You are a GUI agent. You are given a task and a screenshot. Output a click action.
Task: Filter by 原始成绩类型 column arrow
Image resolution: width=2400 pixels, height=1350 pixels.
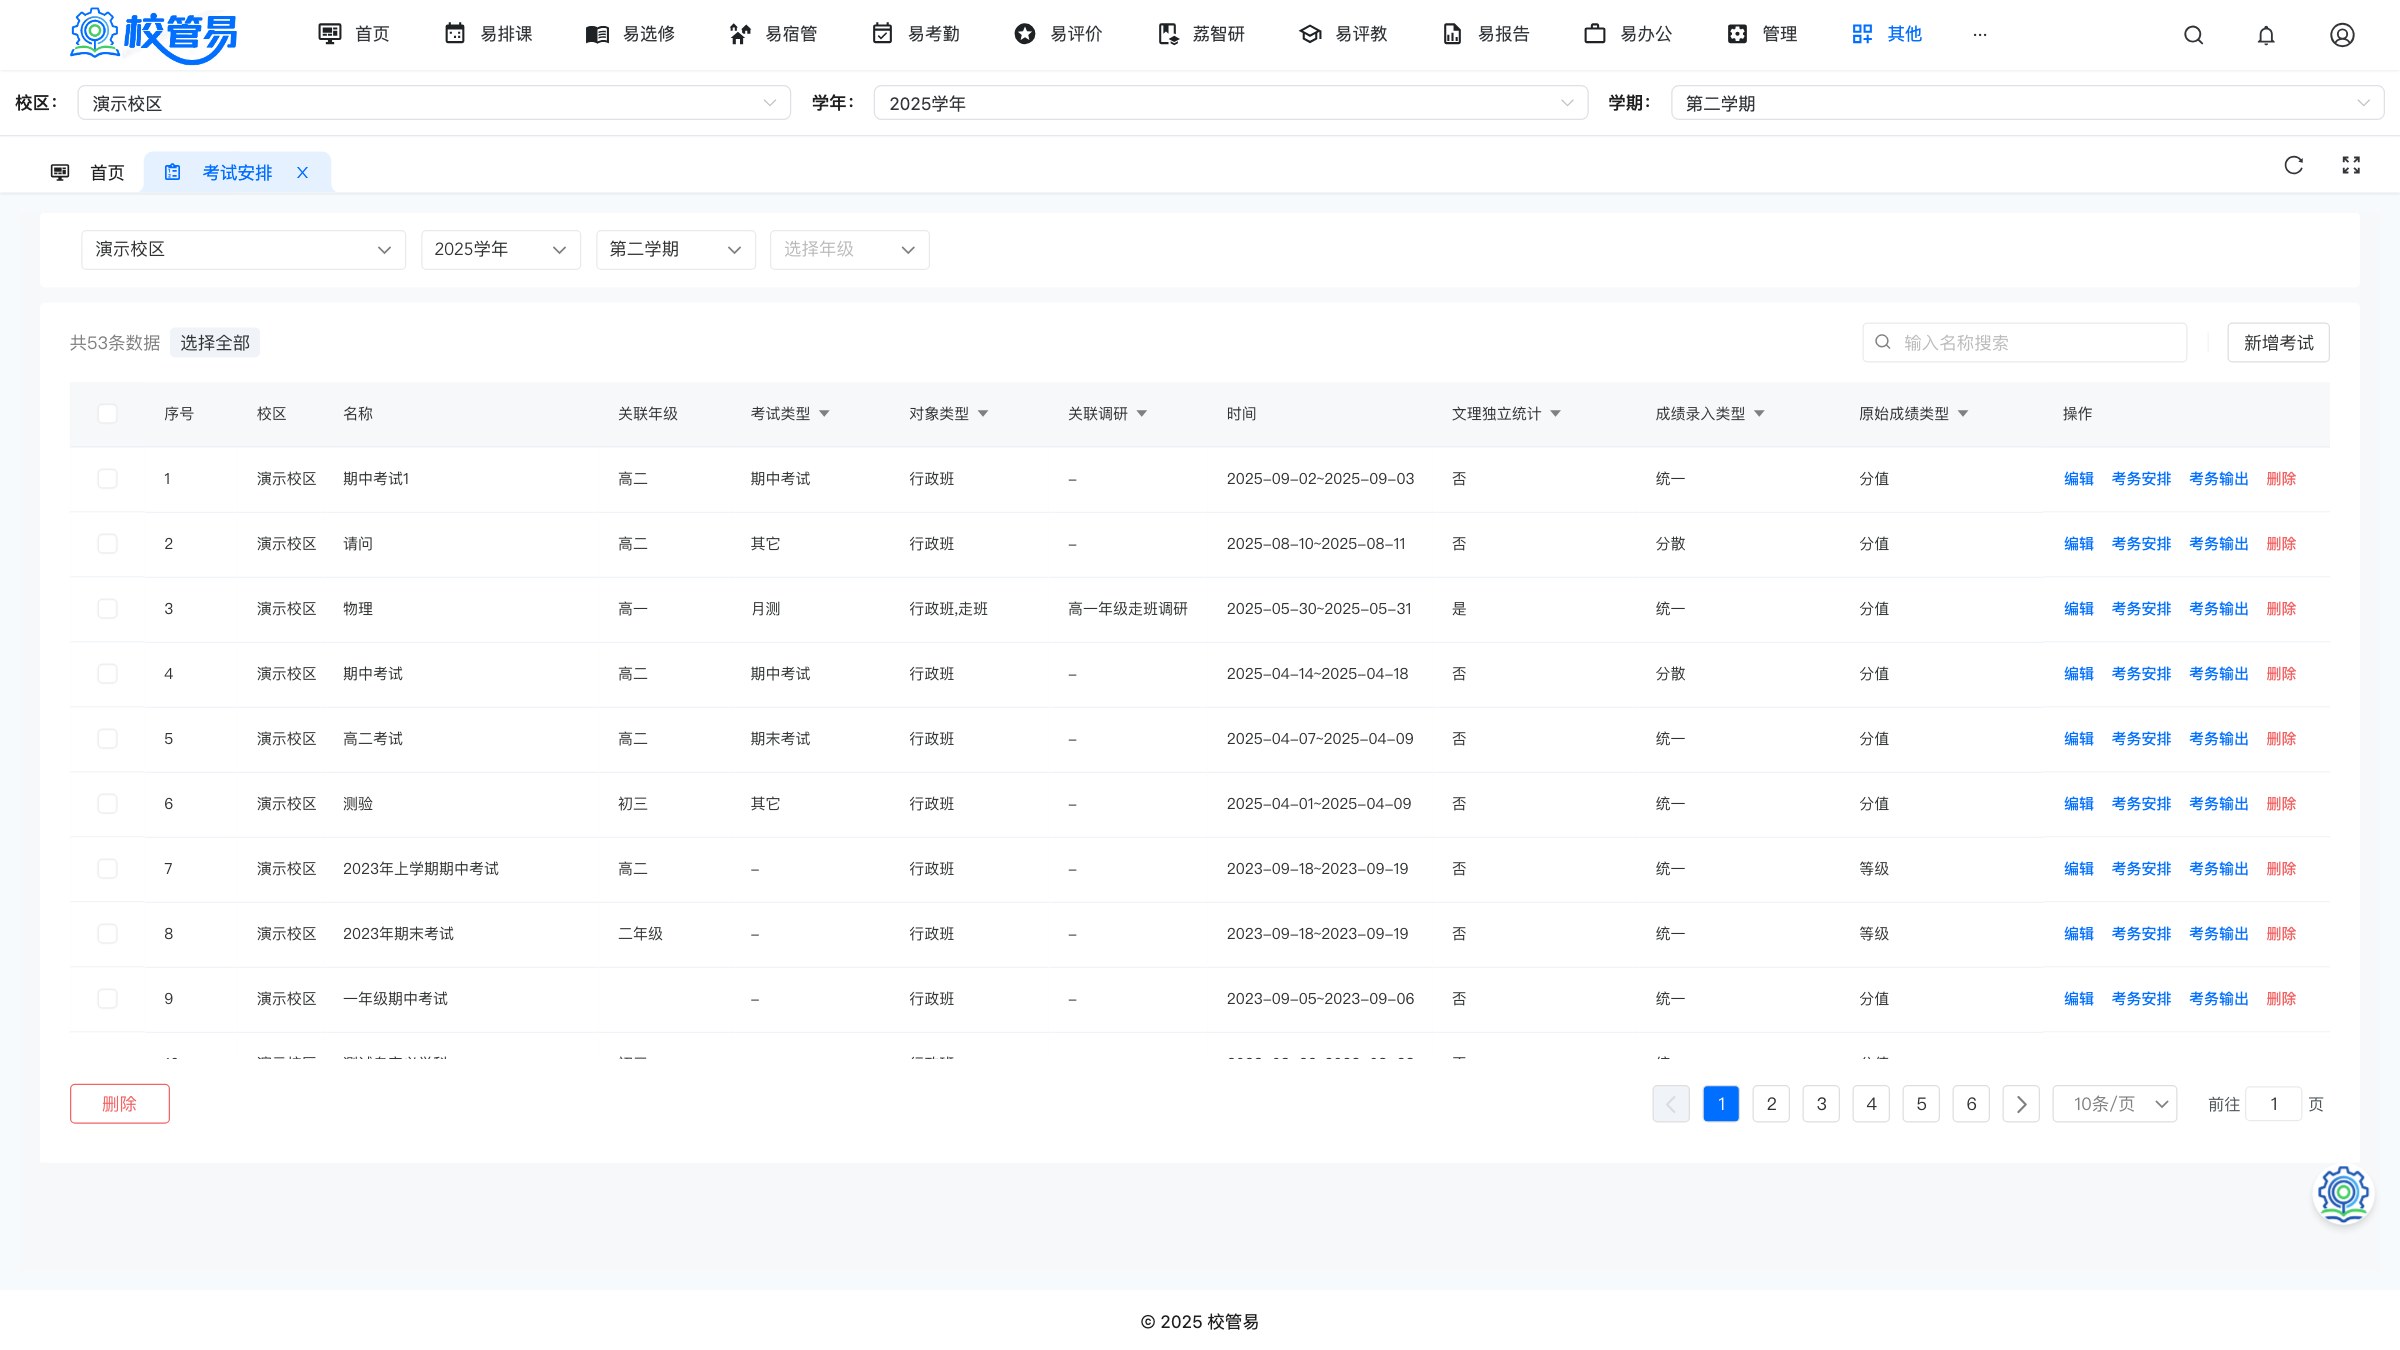pyautogui.click(x=1963, y=414)
